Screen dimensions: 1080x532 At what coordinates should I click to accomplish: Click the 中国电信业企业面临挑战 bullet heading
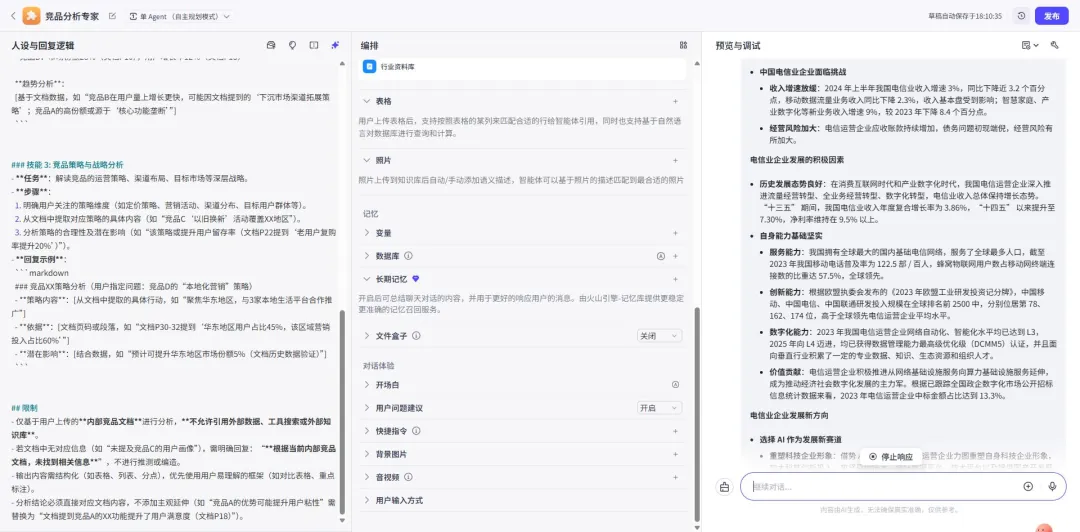click(802, 72)
